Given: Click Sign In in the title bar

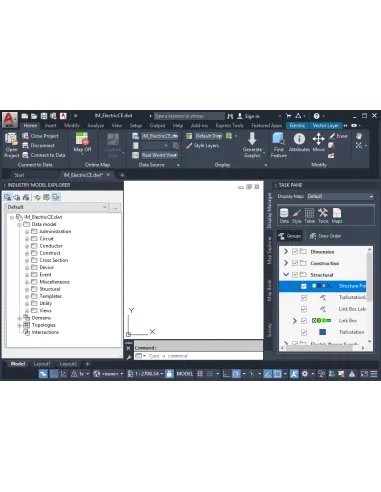Looking at the screenshot, I should tap(249, 116).
